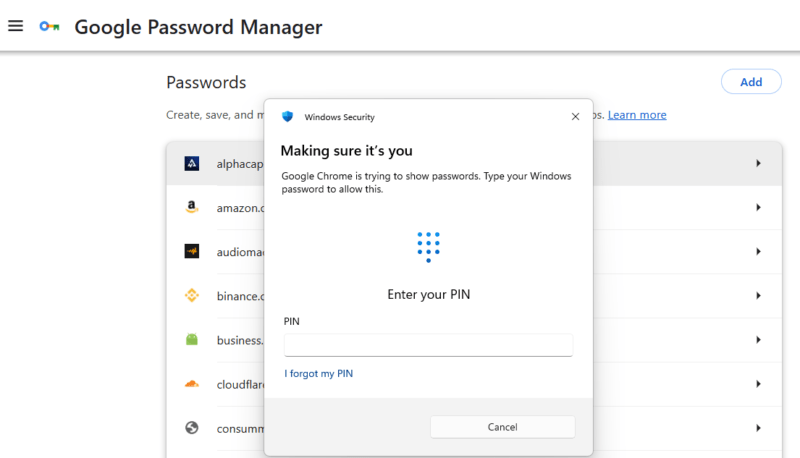This screenshot has width=800, height=458.
Task: Click the I forgot my PIN link
Action: coord(318,374)
